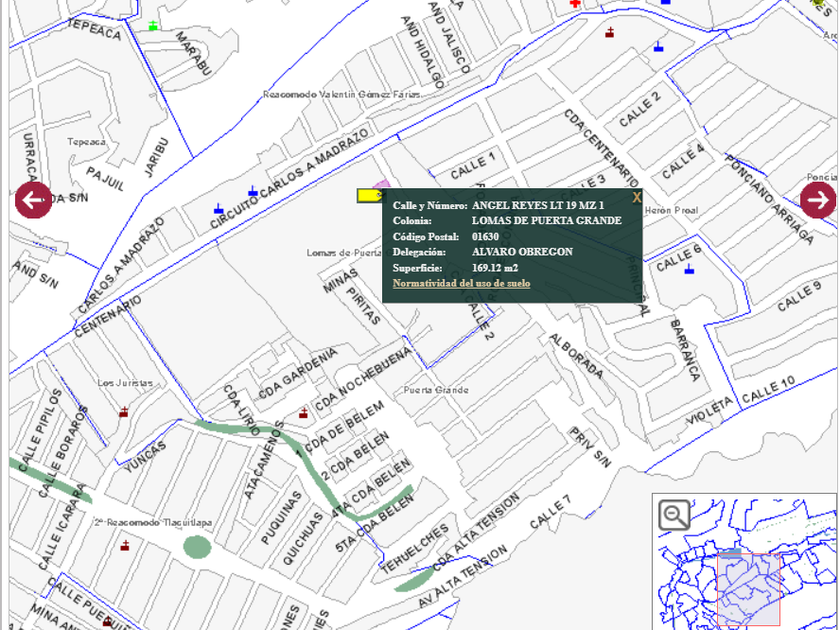The width and height of the screenshot is (840, 630).
Task: Click the PRIV S/N street label
Action: tap(590, 447)
